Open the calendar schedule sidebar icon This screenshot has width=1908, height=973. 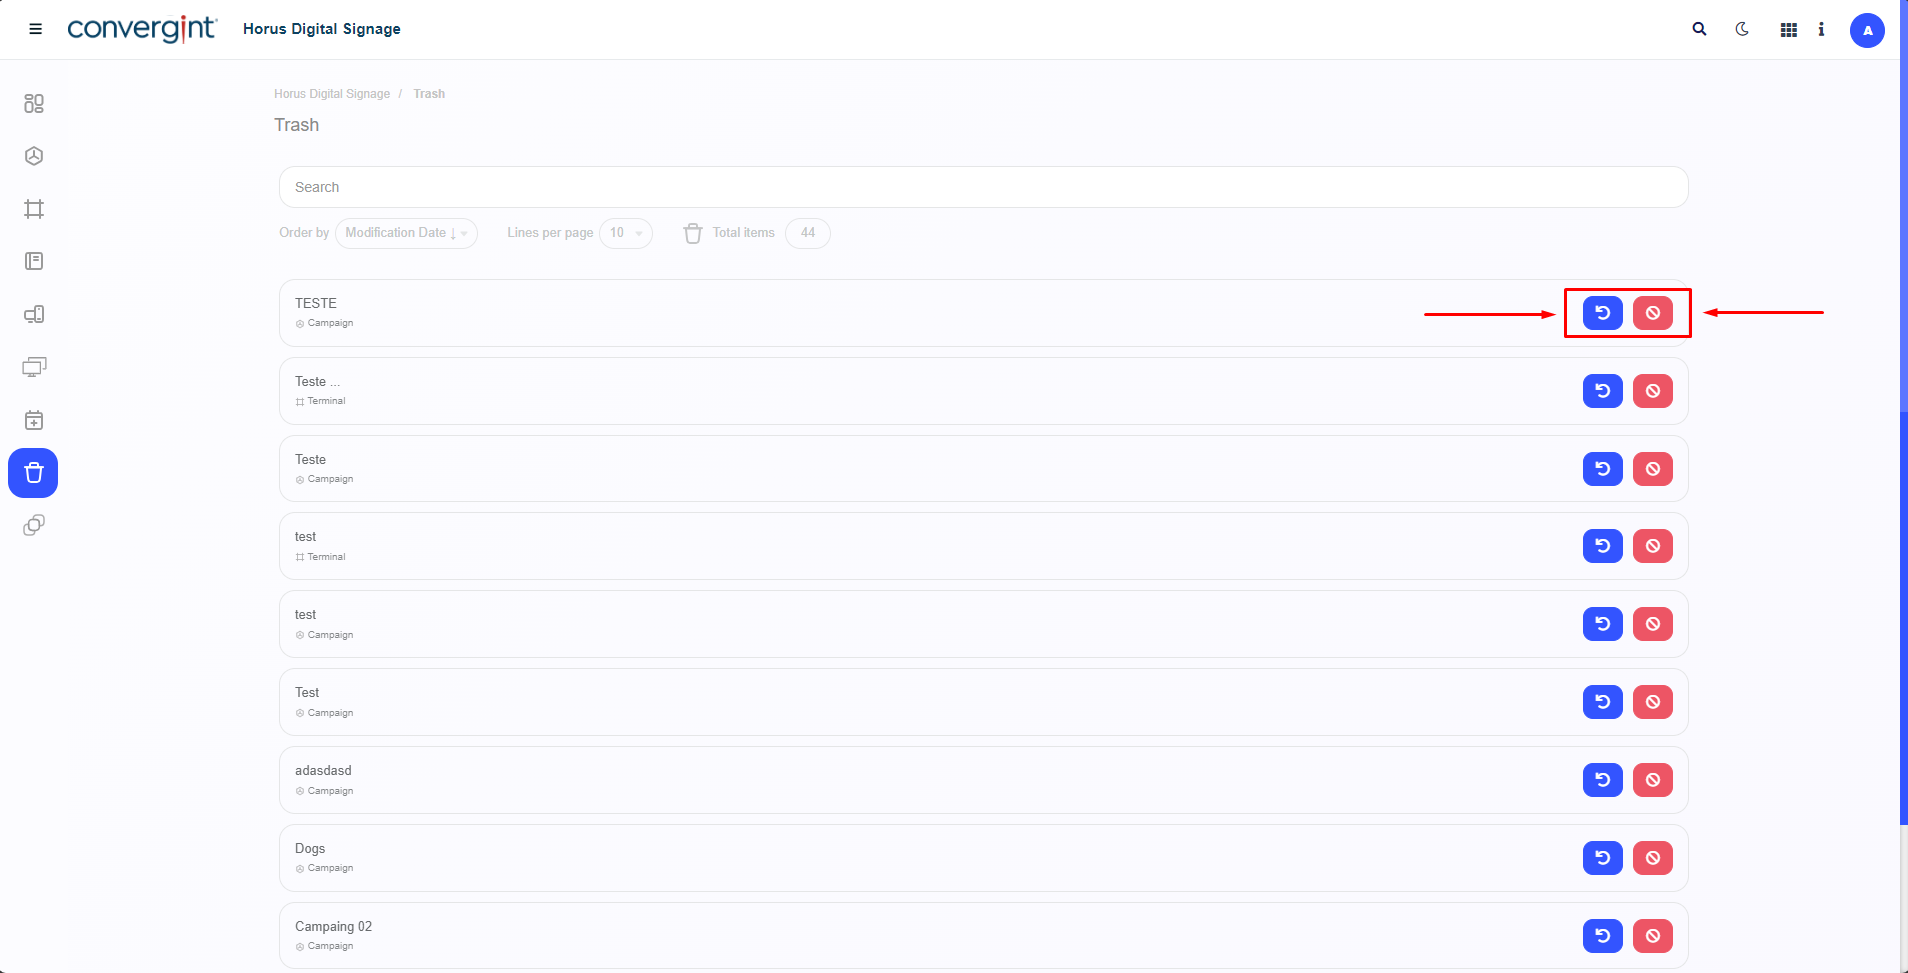pyautogui.click(x=34, y=420)
